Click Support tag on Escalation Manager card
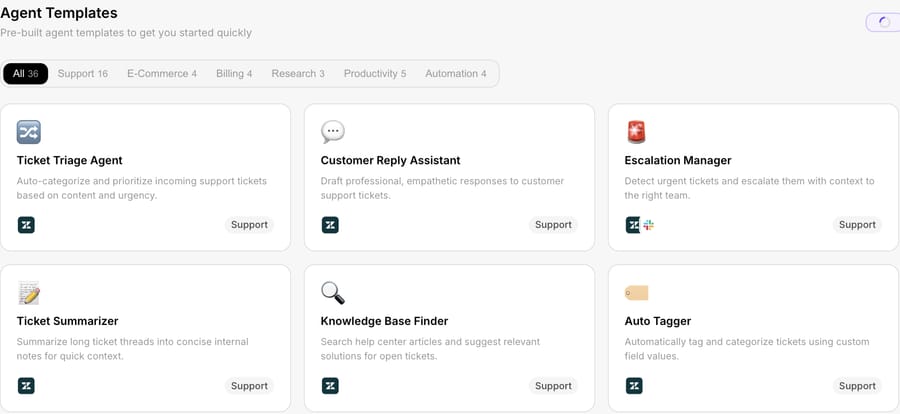Screen dimensions: 900x414 [x=857, y=225]
